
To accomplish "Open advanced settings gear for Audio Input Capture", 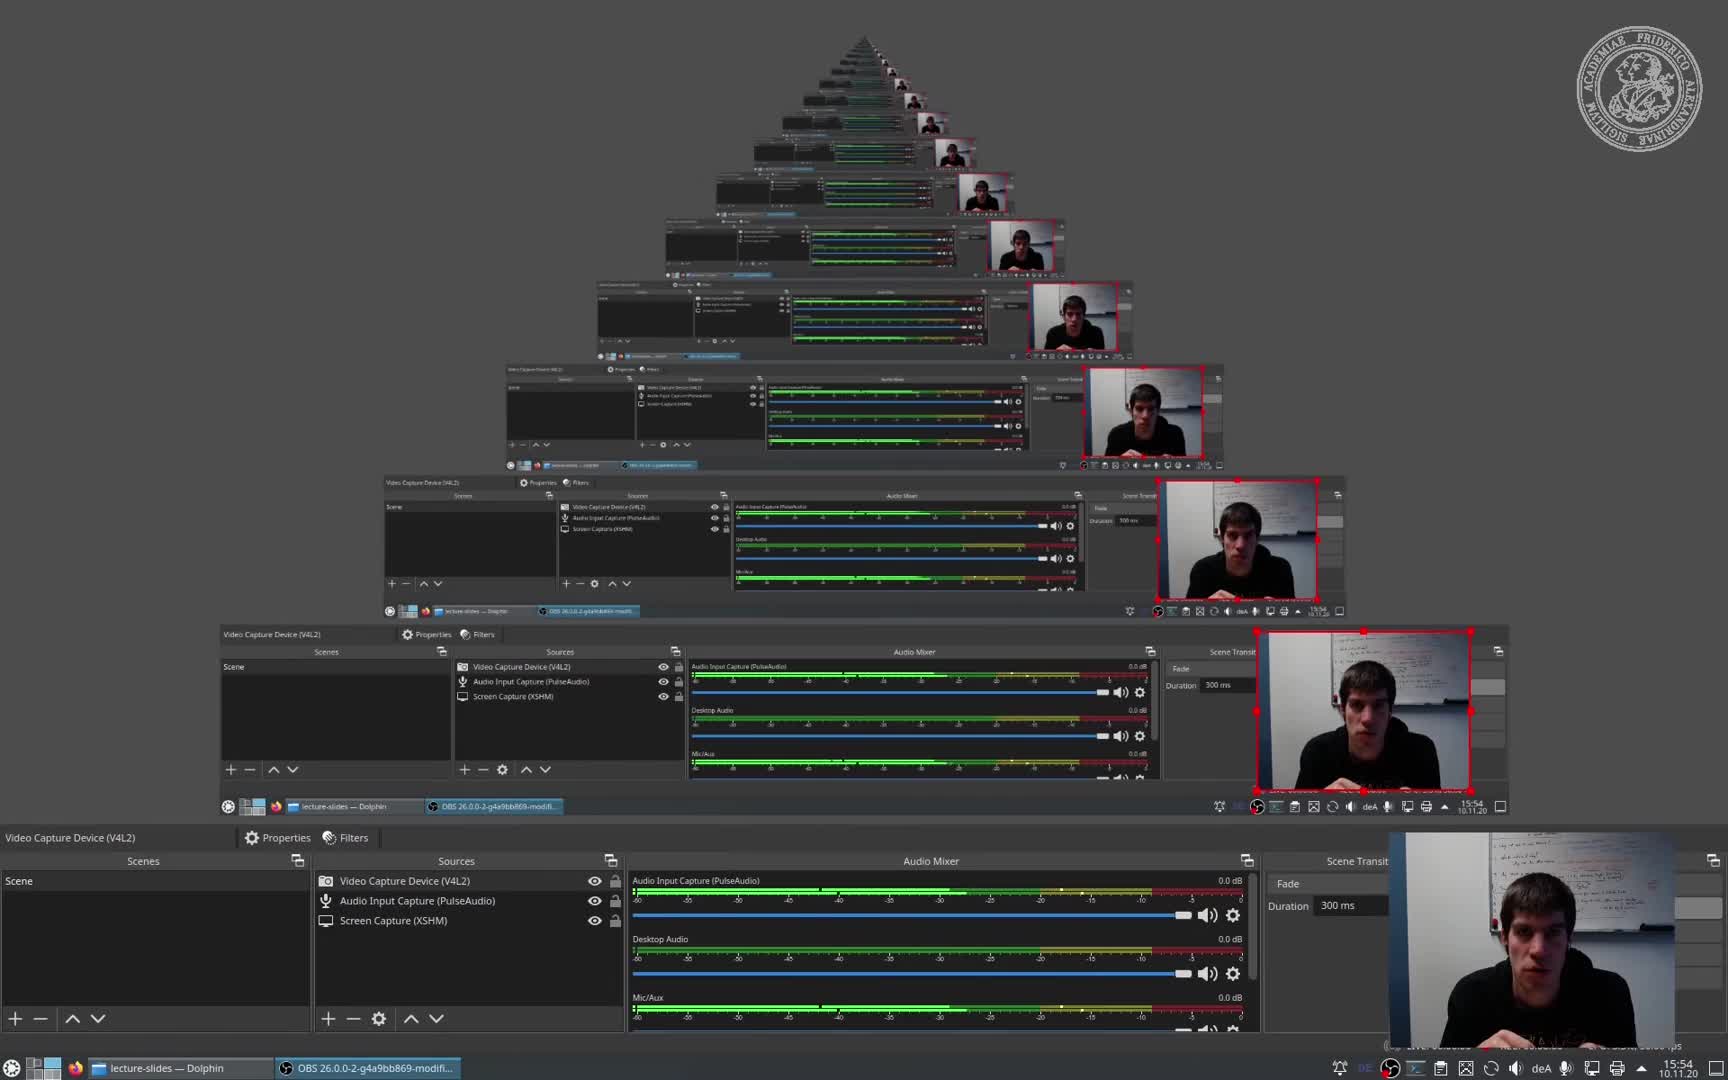I will coord(1233,915).
